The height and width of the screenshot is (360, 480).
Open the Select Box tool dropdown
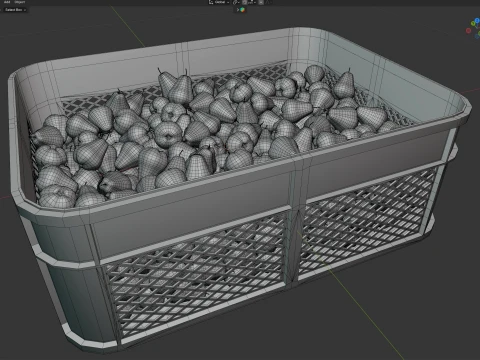point(15,10)
